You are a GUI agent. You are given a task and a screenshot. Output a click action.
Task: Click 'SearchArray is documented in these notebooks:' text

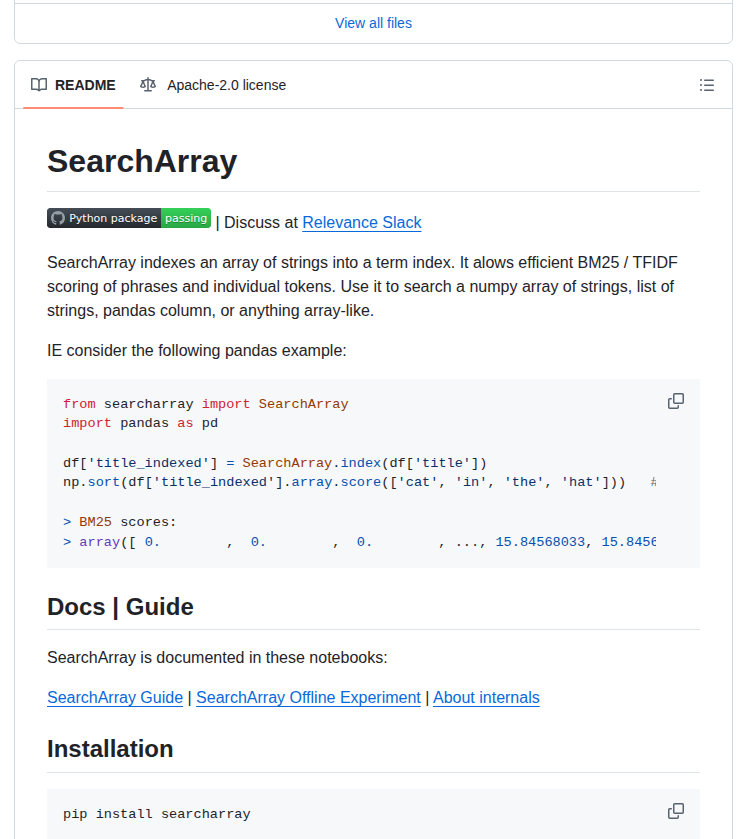pos(217,657)
